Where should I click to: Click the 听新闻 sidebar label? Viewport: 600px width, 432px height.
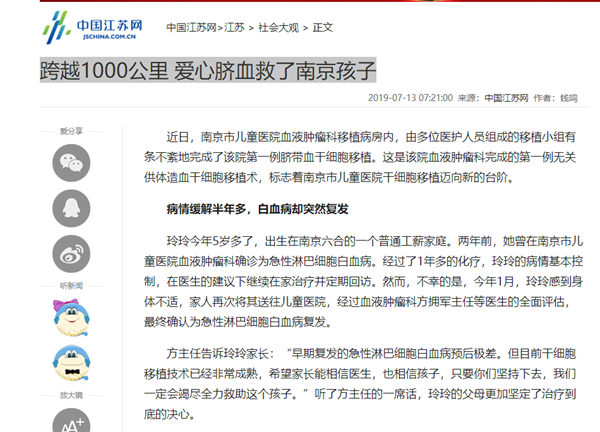pos(70,285)
